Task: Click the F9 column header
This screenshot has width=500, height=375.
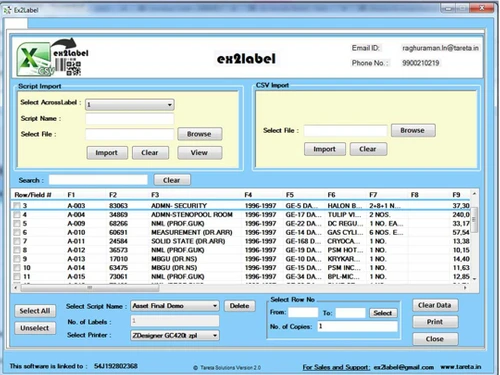Action: [456, 195]
